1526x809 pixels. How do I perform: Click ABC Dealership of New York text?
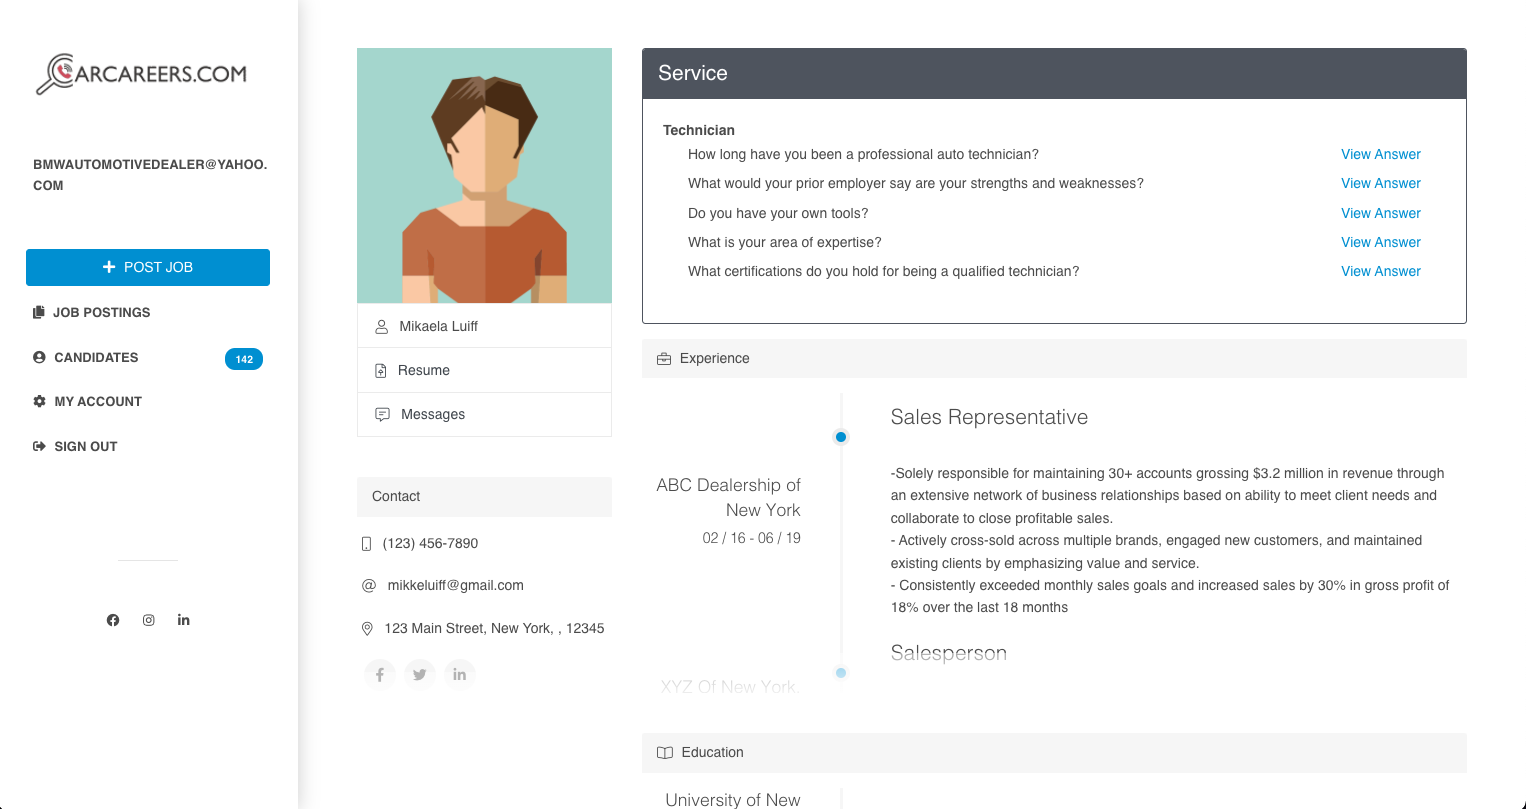(x=729, y=497)
